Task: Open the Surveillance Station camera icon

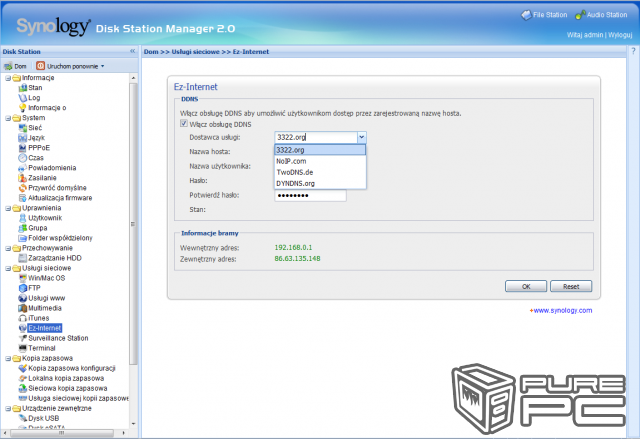Action: [23, 338]
